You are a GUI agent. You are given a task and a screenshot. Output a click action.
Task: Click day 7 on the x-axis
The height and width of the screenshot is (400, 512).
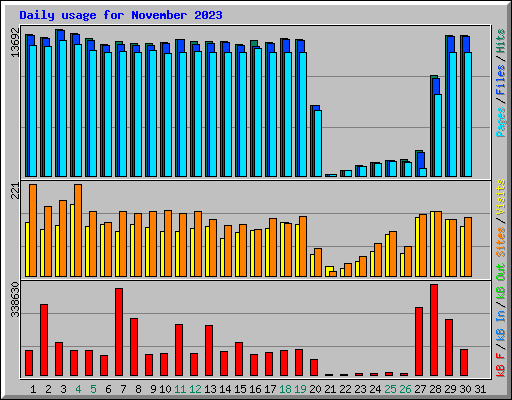pyautogui.click(x=123, y=389)
